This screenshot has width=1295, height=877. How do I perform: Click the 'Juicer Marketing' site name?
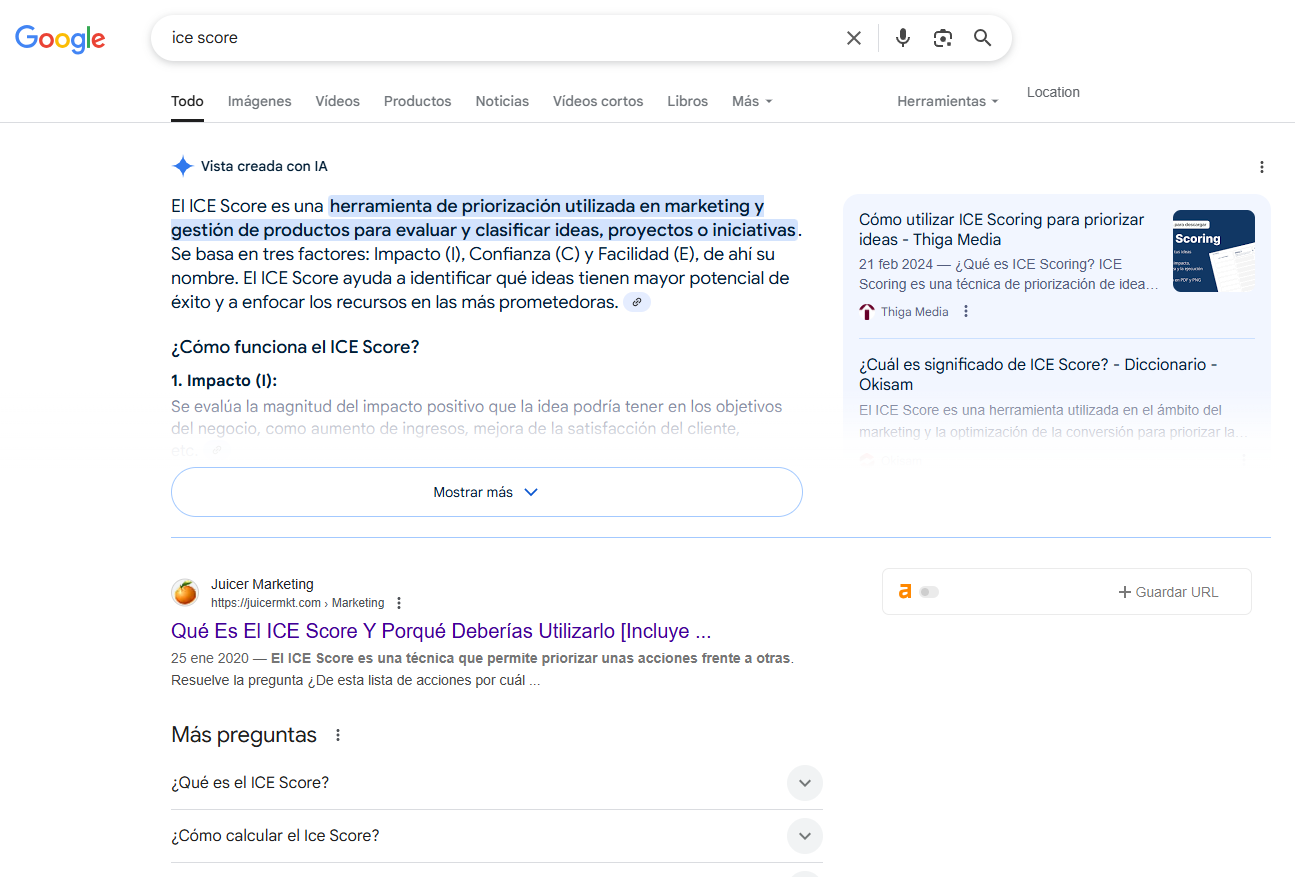[262, 584]
